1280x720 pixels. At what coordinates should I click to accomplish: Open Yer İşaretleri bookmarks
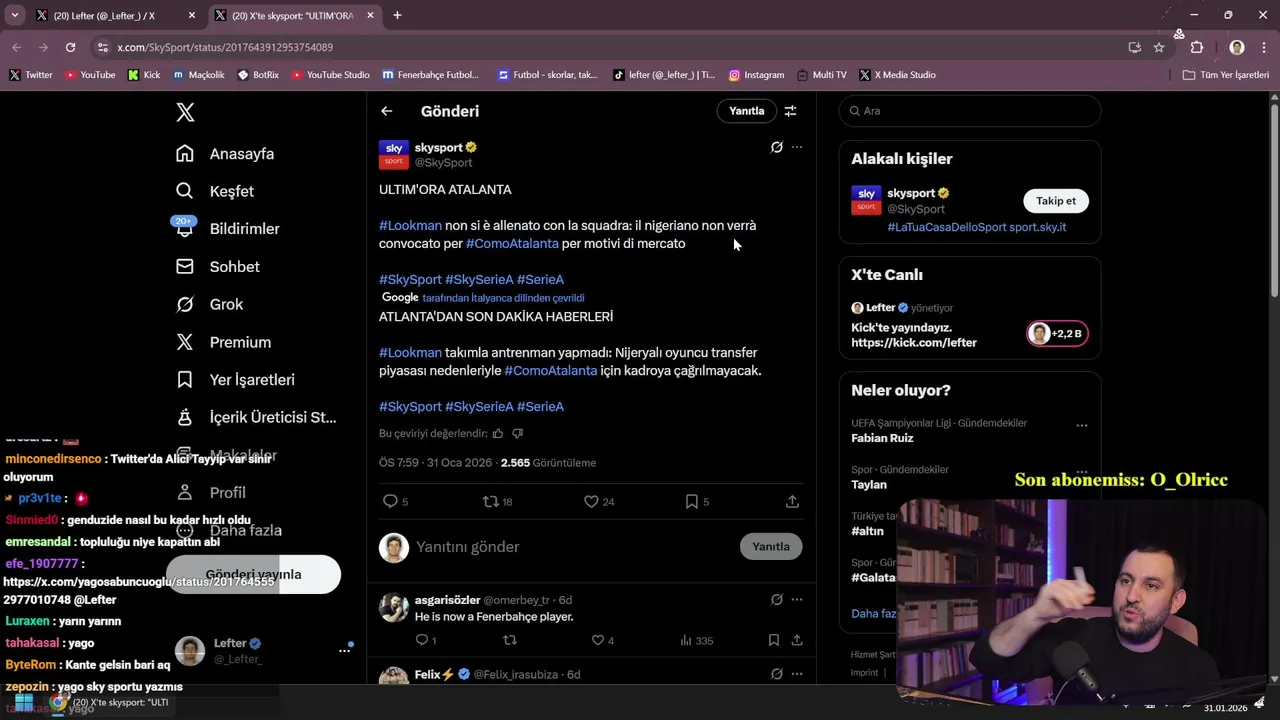pos(236,380)
